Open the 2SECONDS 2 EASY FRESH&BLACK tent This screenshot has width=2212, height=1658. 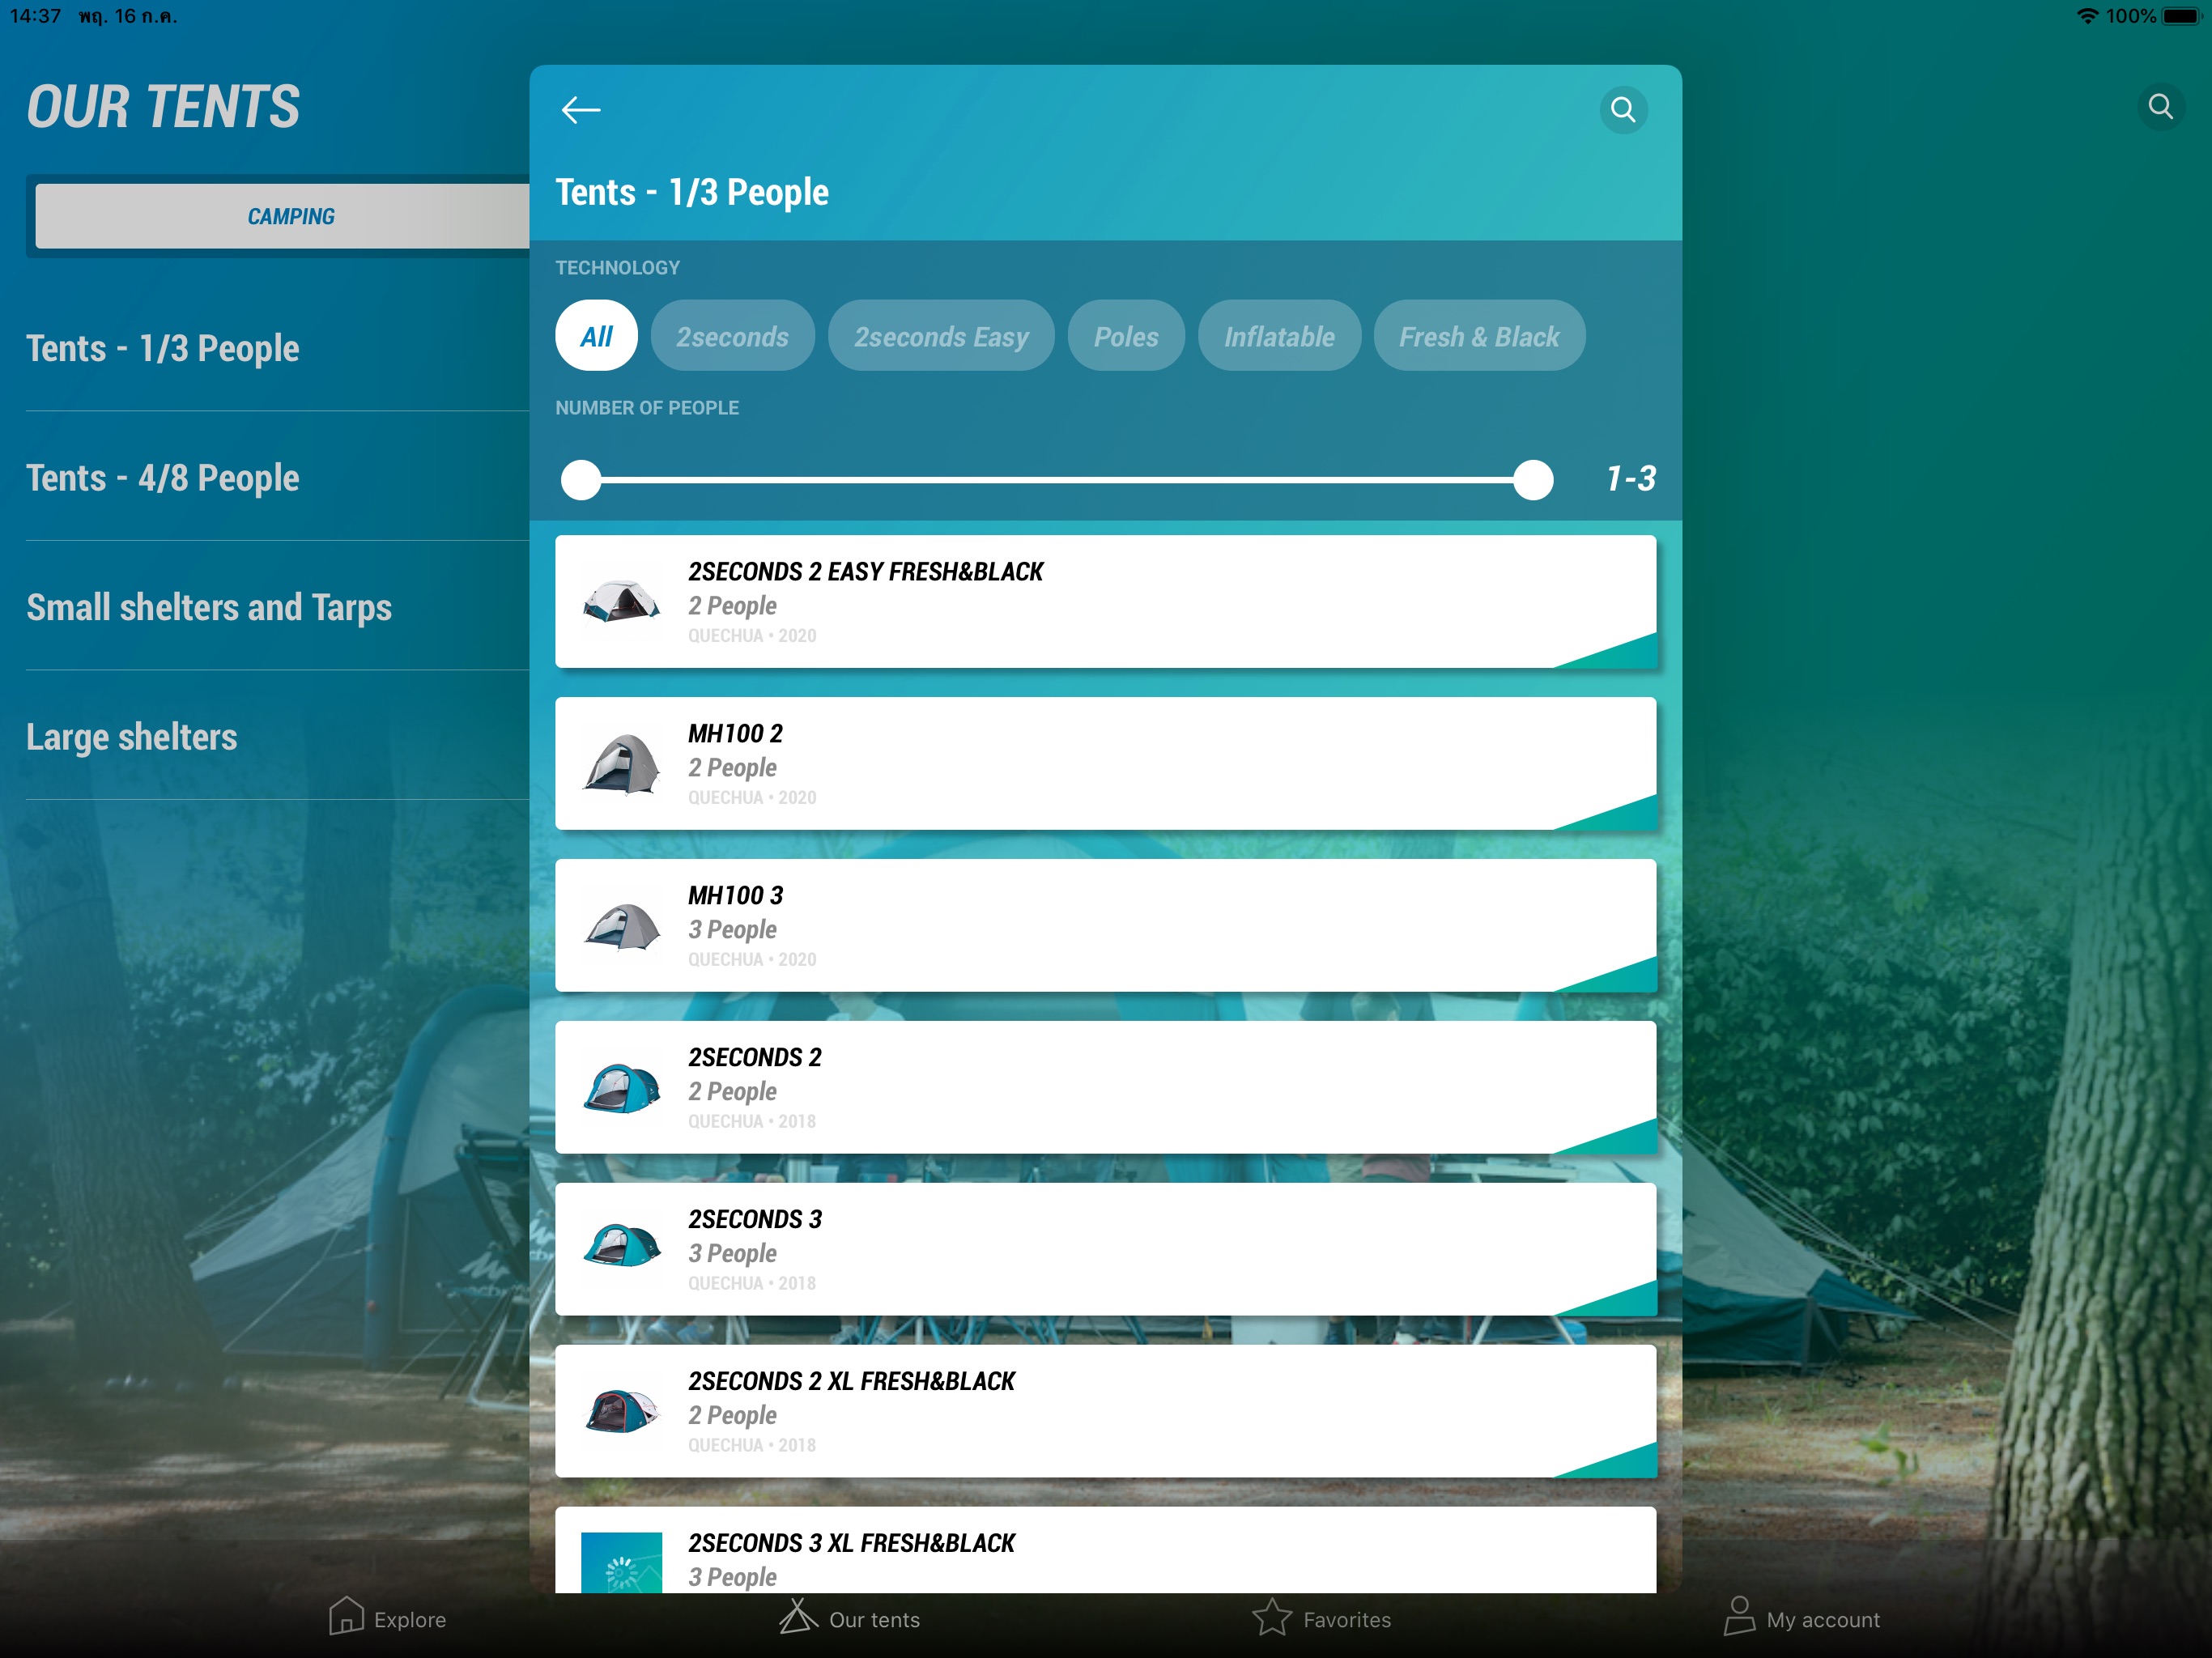1104,601
